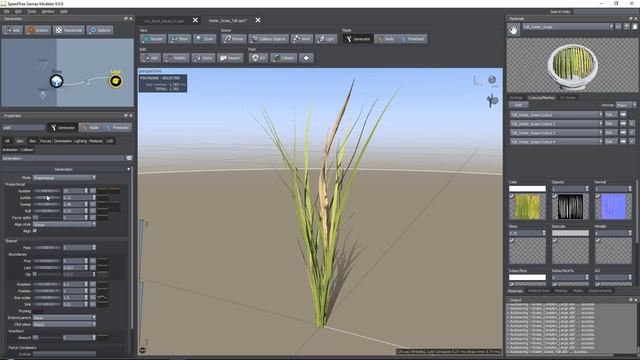Open the material name dropdown in Materials
This screenshot has height=360, width=640.
pos(568,27)
